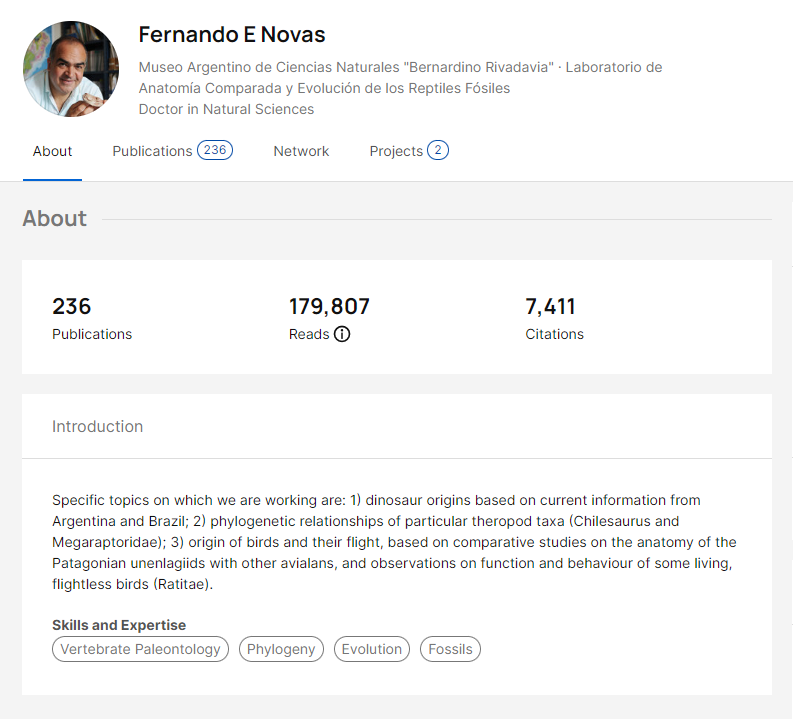Click the Skills and Expertise heading
The image size is (793, 719).
tap(119, 625)
